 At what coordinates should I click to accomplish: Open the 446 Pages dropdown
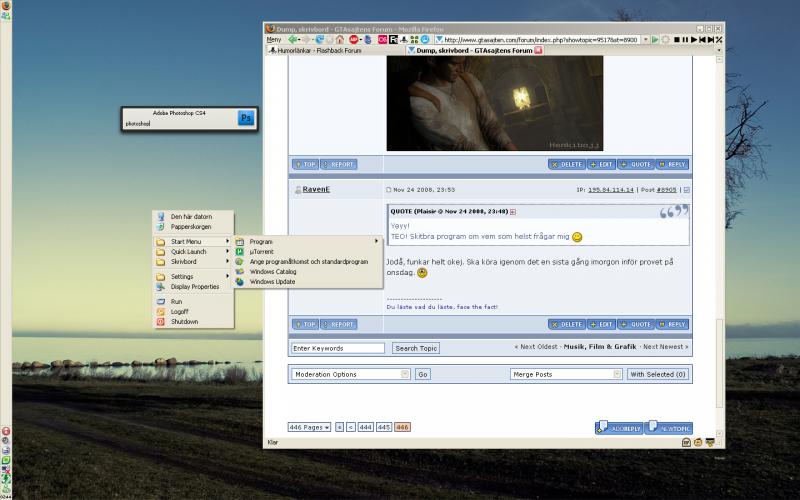coord(309,427)
